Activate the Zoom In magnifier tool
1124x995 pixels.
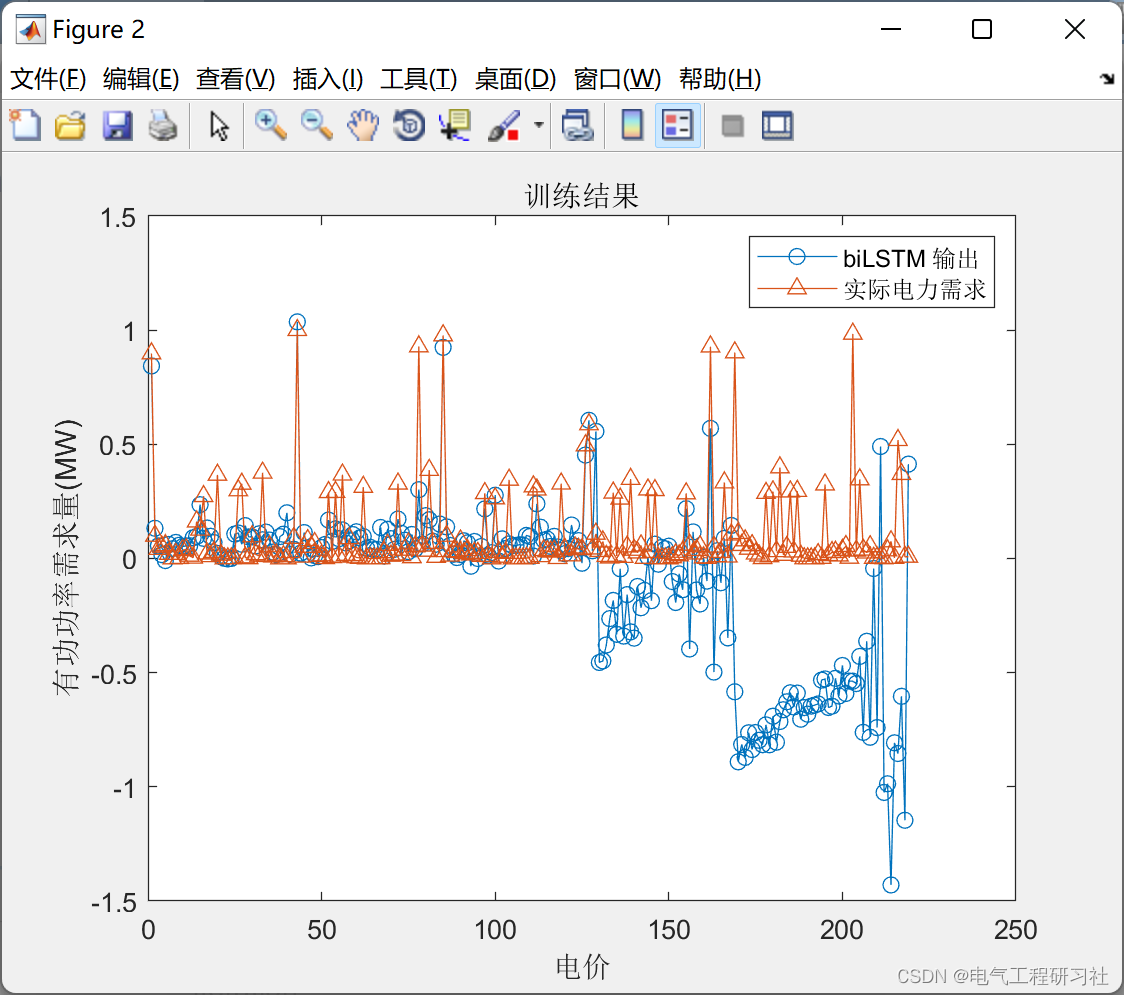(270, 125)
